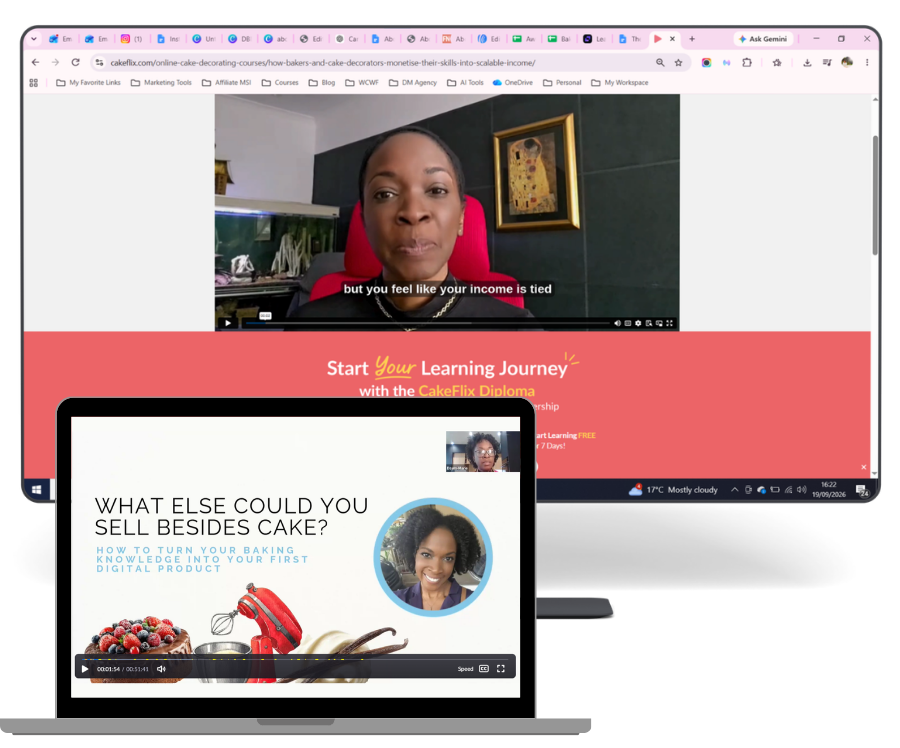
Task: Bookmark this page with the star icon
Action: point(678,62)
